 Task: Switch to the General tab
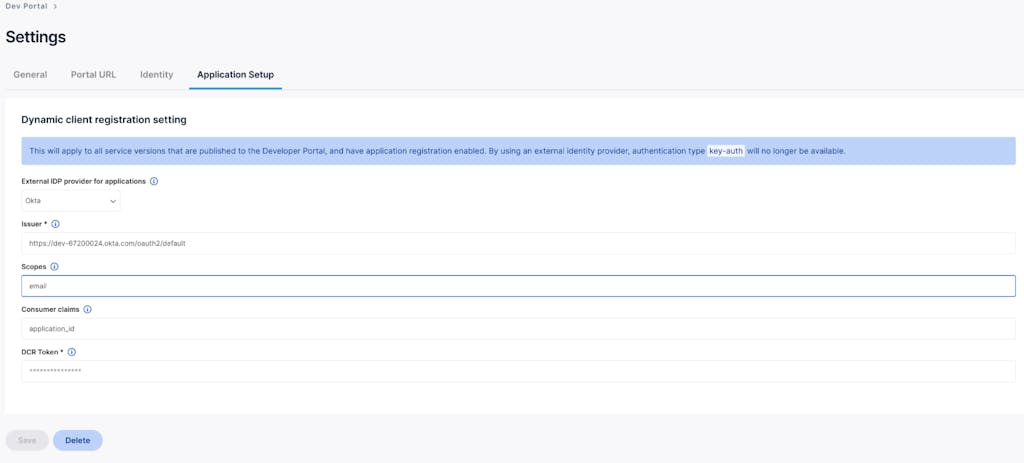[x=30, y=75]
